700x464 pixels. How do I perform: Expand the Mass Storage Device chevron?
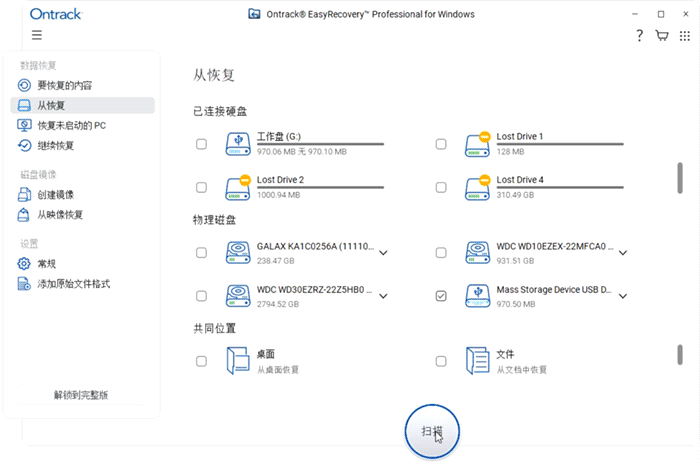pyautogui.click(x=623, y=296)
